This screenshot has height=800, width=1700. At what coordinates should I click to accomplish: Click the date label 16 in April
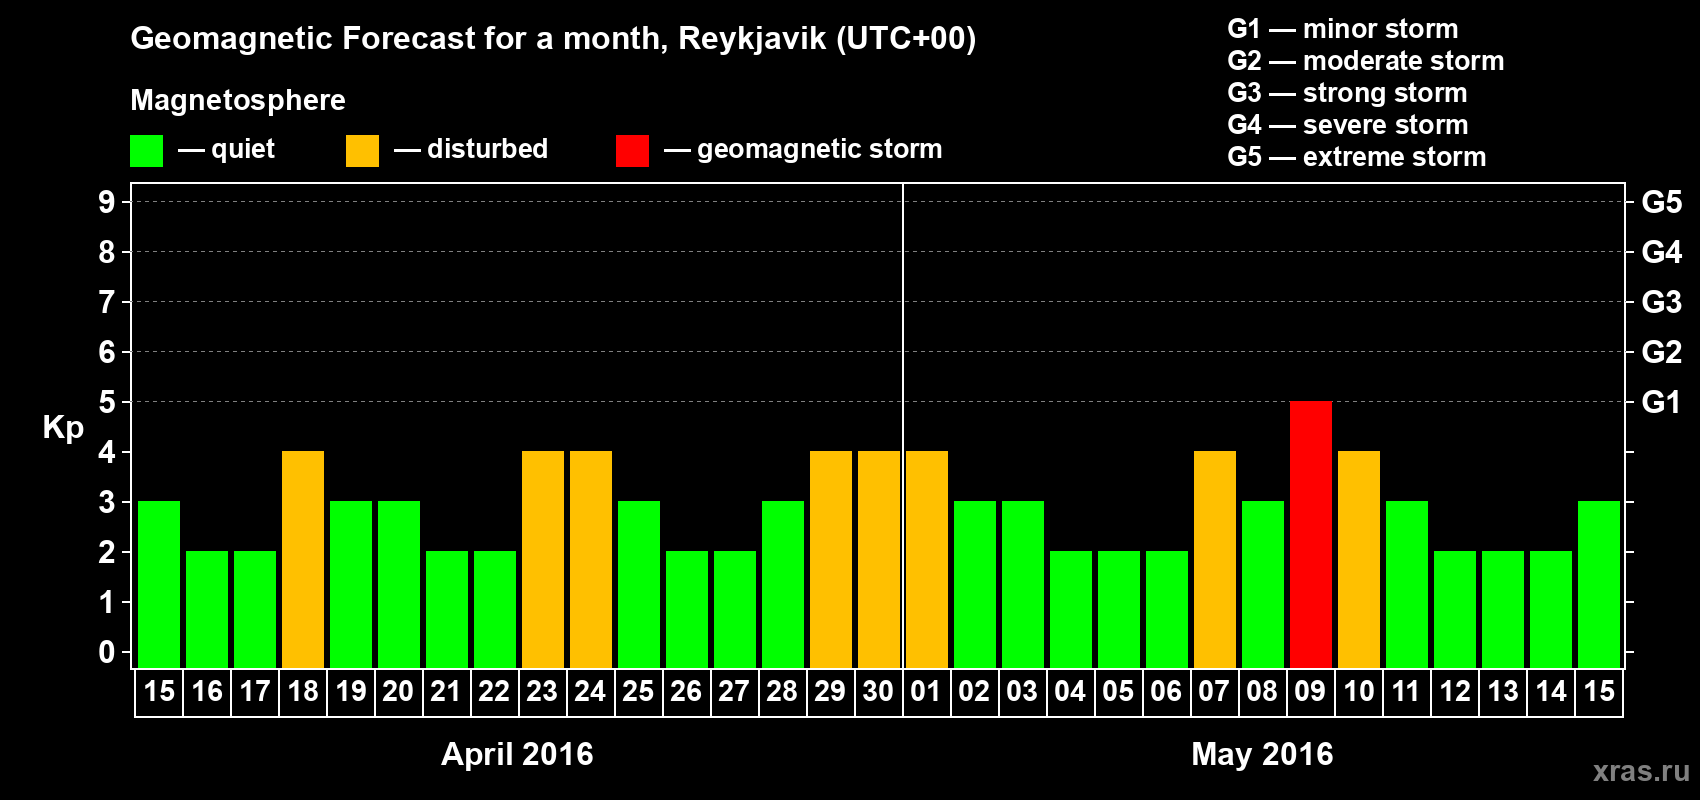[207, 691]
